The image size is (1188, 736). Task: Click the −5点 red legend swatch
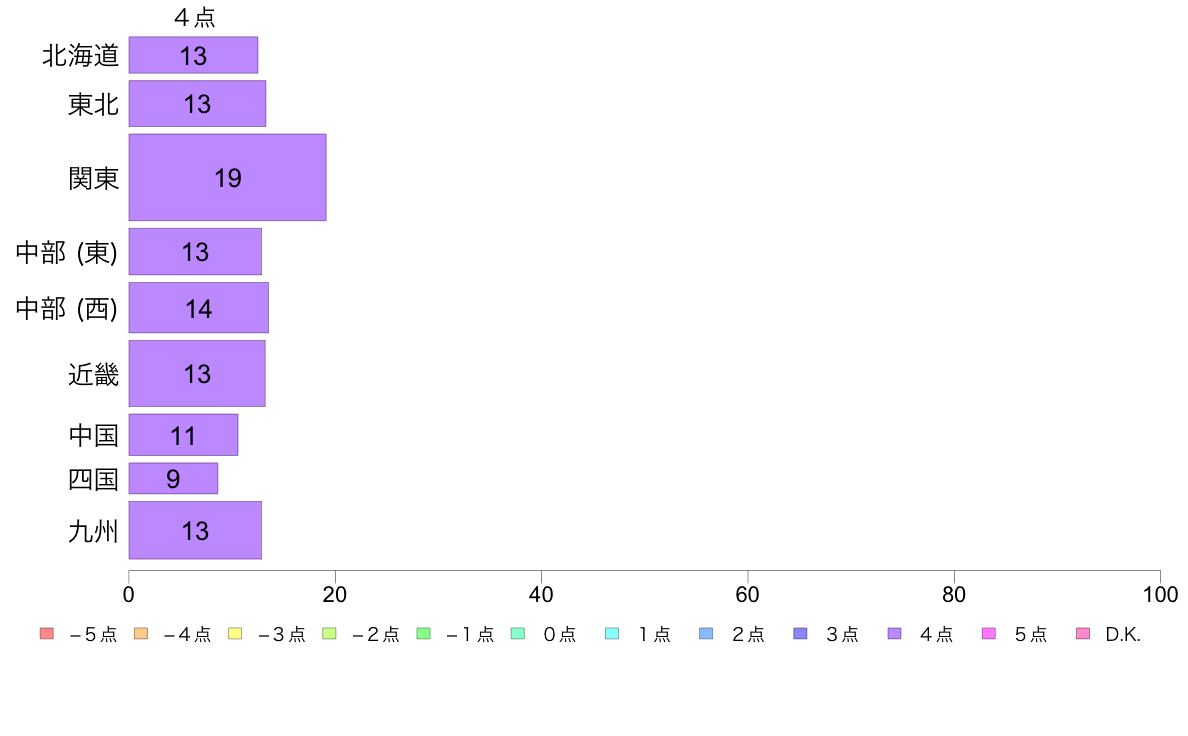tap(47, 634)
